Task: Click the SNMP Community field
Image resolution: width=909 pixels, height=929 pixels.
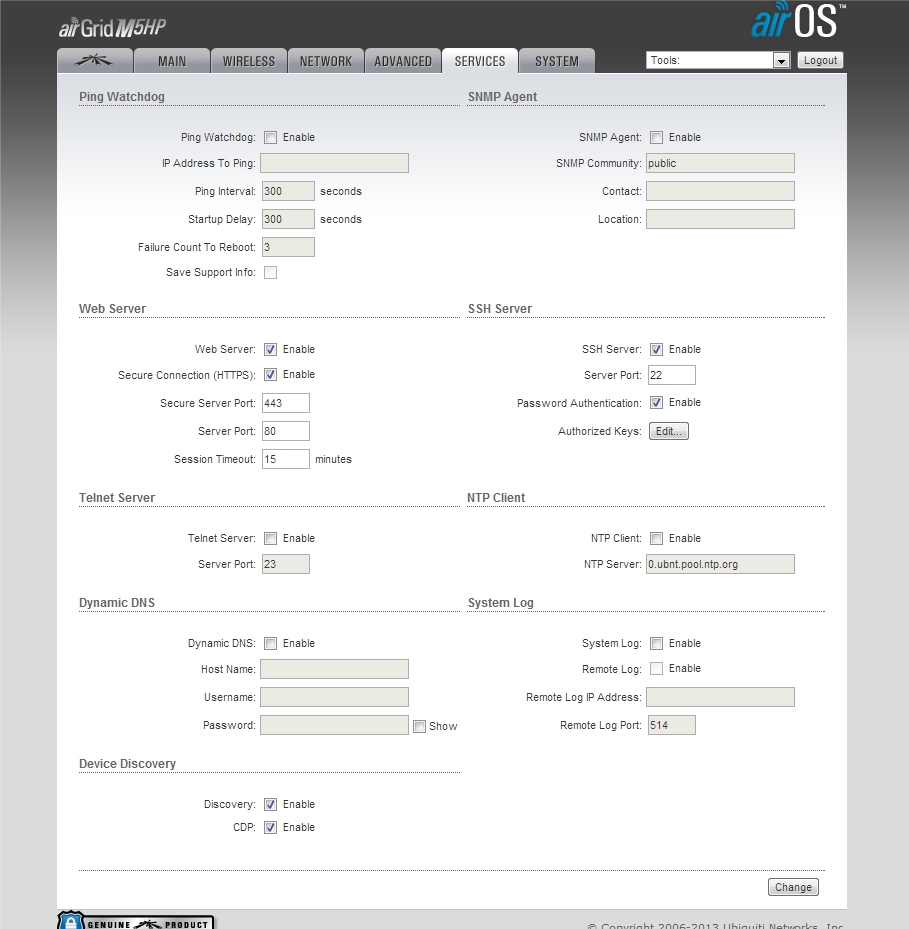Action: tap(720, 163)
